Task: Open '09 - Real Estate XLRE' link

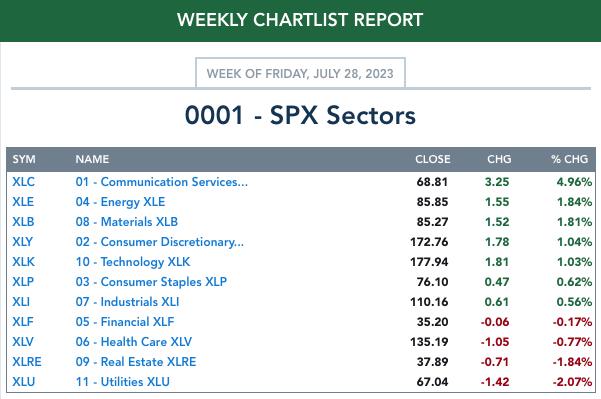Action: coord(136,361)
